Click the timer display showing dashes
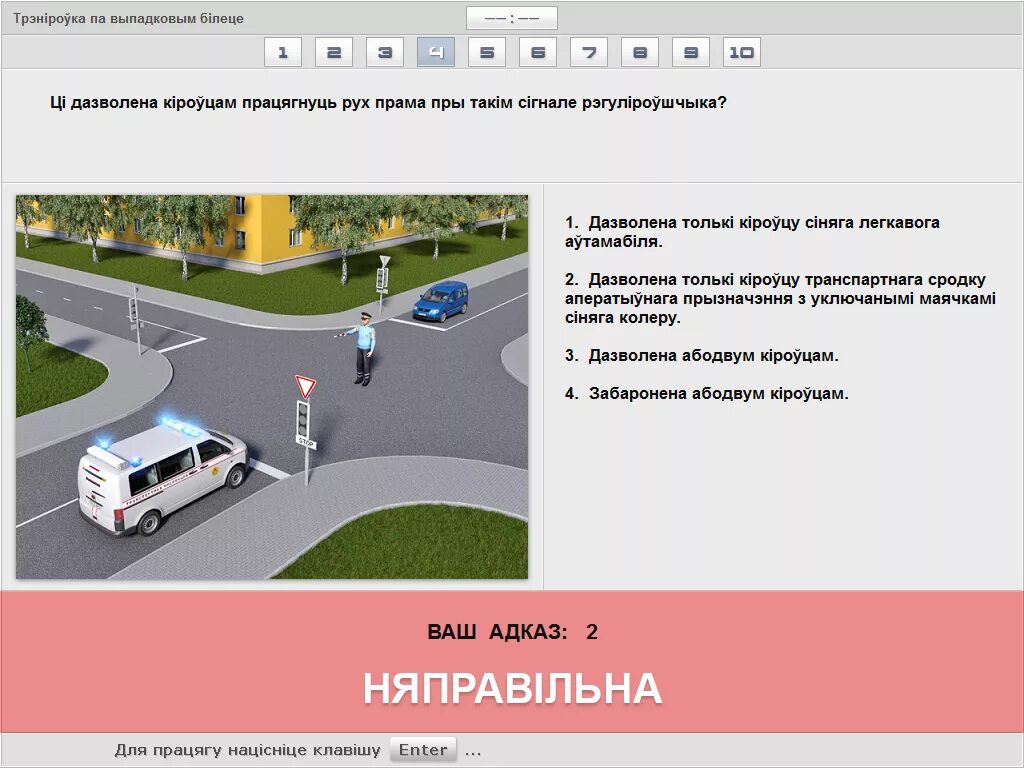 pyautogui.click(x=511, y=18)
